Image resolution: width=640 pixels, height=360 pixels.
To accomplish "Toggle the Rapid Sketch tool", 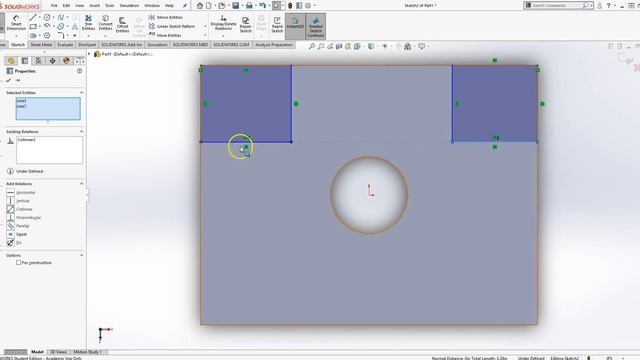I will pos(277,24).
